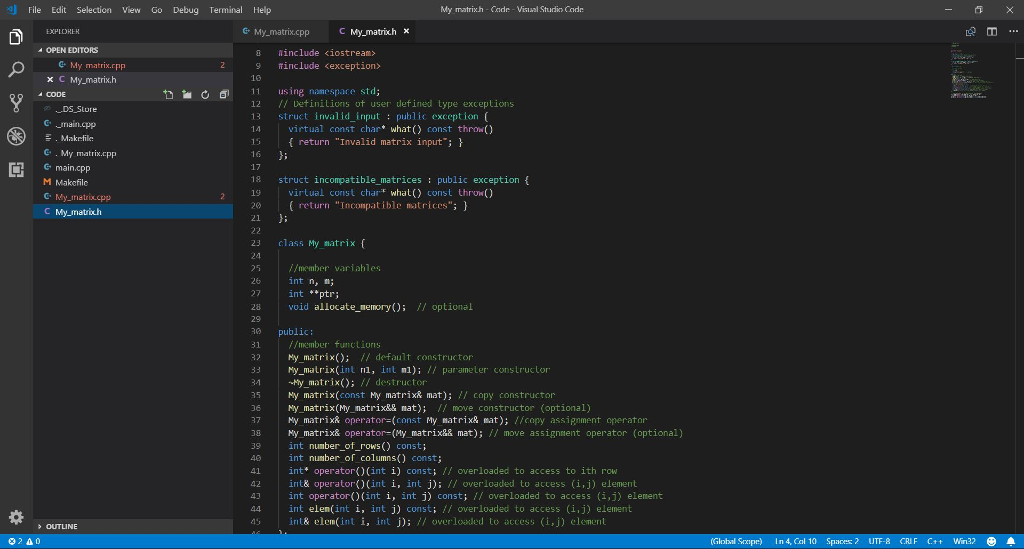Change language mode via C++
1024x549 pixels.
935,541
